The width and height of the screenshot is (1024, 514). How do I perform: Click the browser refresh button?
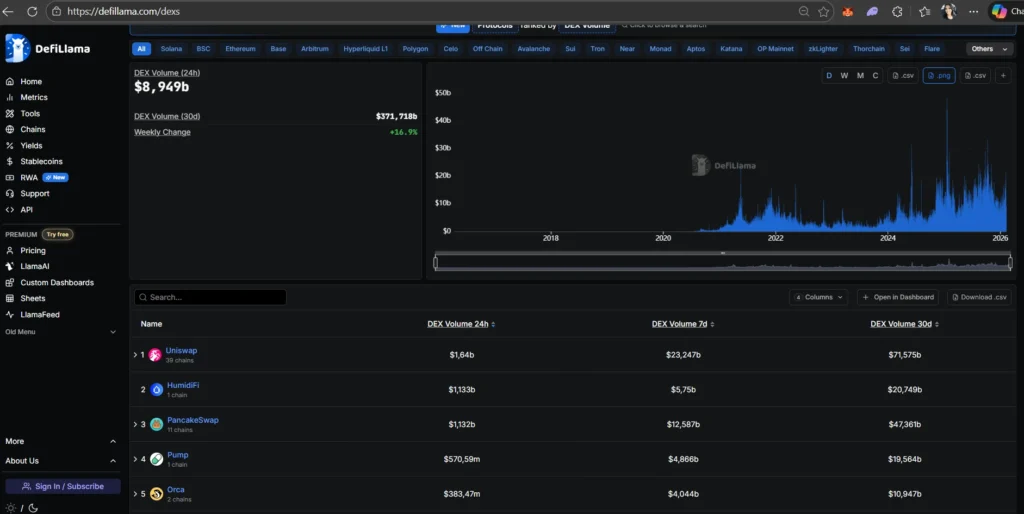32,12
